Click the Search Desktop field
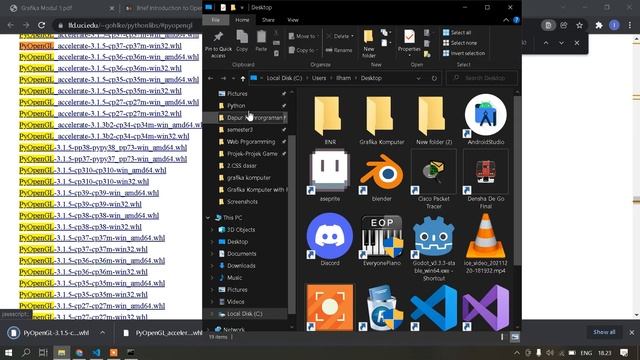The width and height of the screenshot is (640, 360). pos(482,78)
